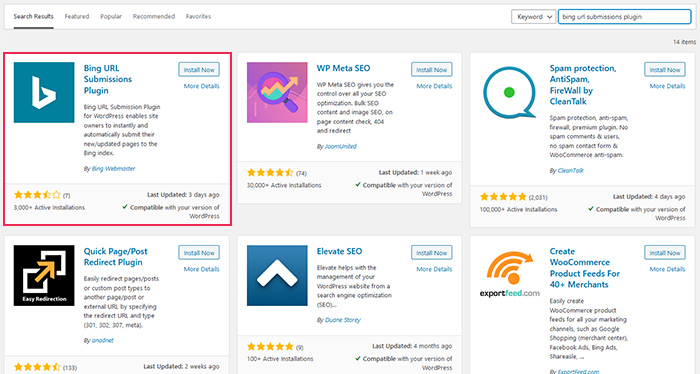Install Now the WP Meta SEO plugin
The image size is (700, 374).
(x=432, y=70)
